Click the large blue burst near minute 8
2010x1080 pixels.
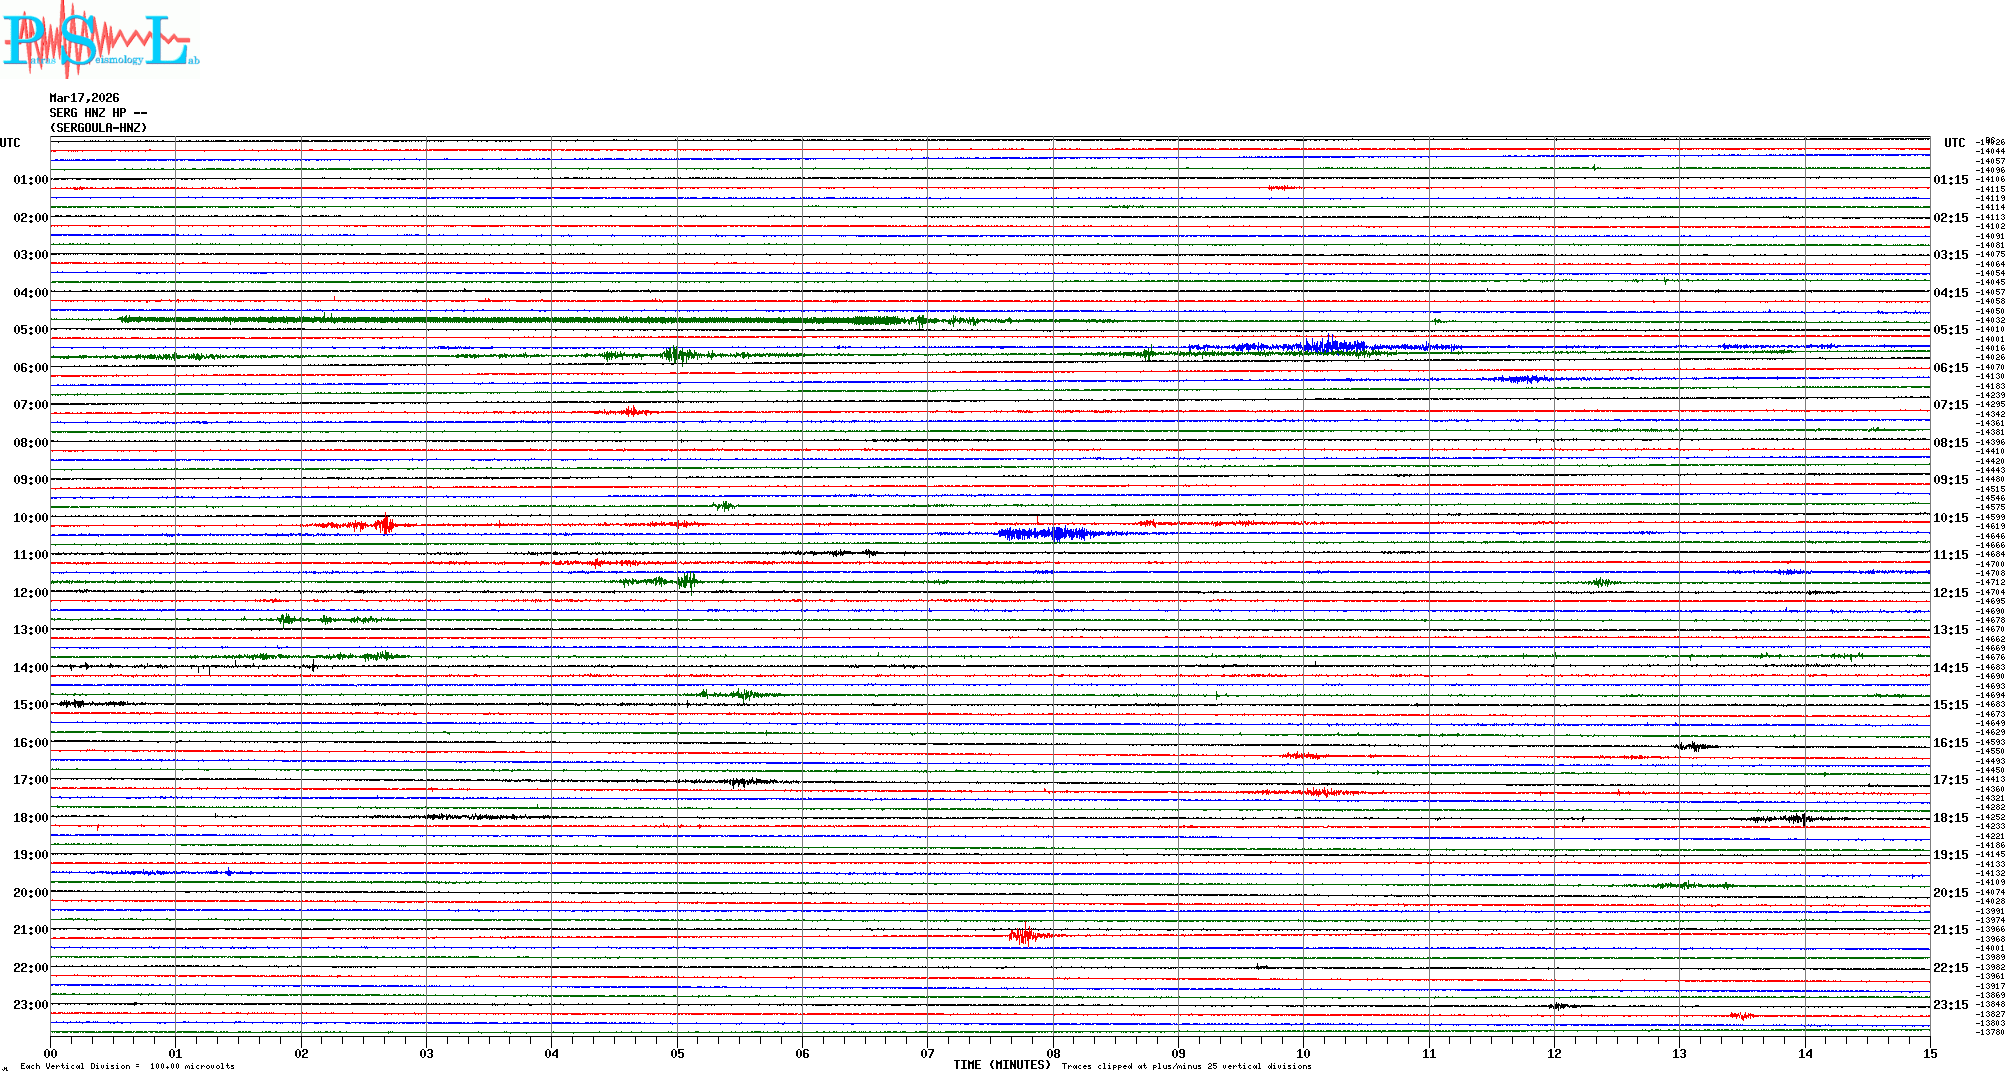(x=1050, y=534)
